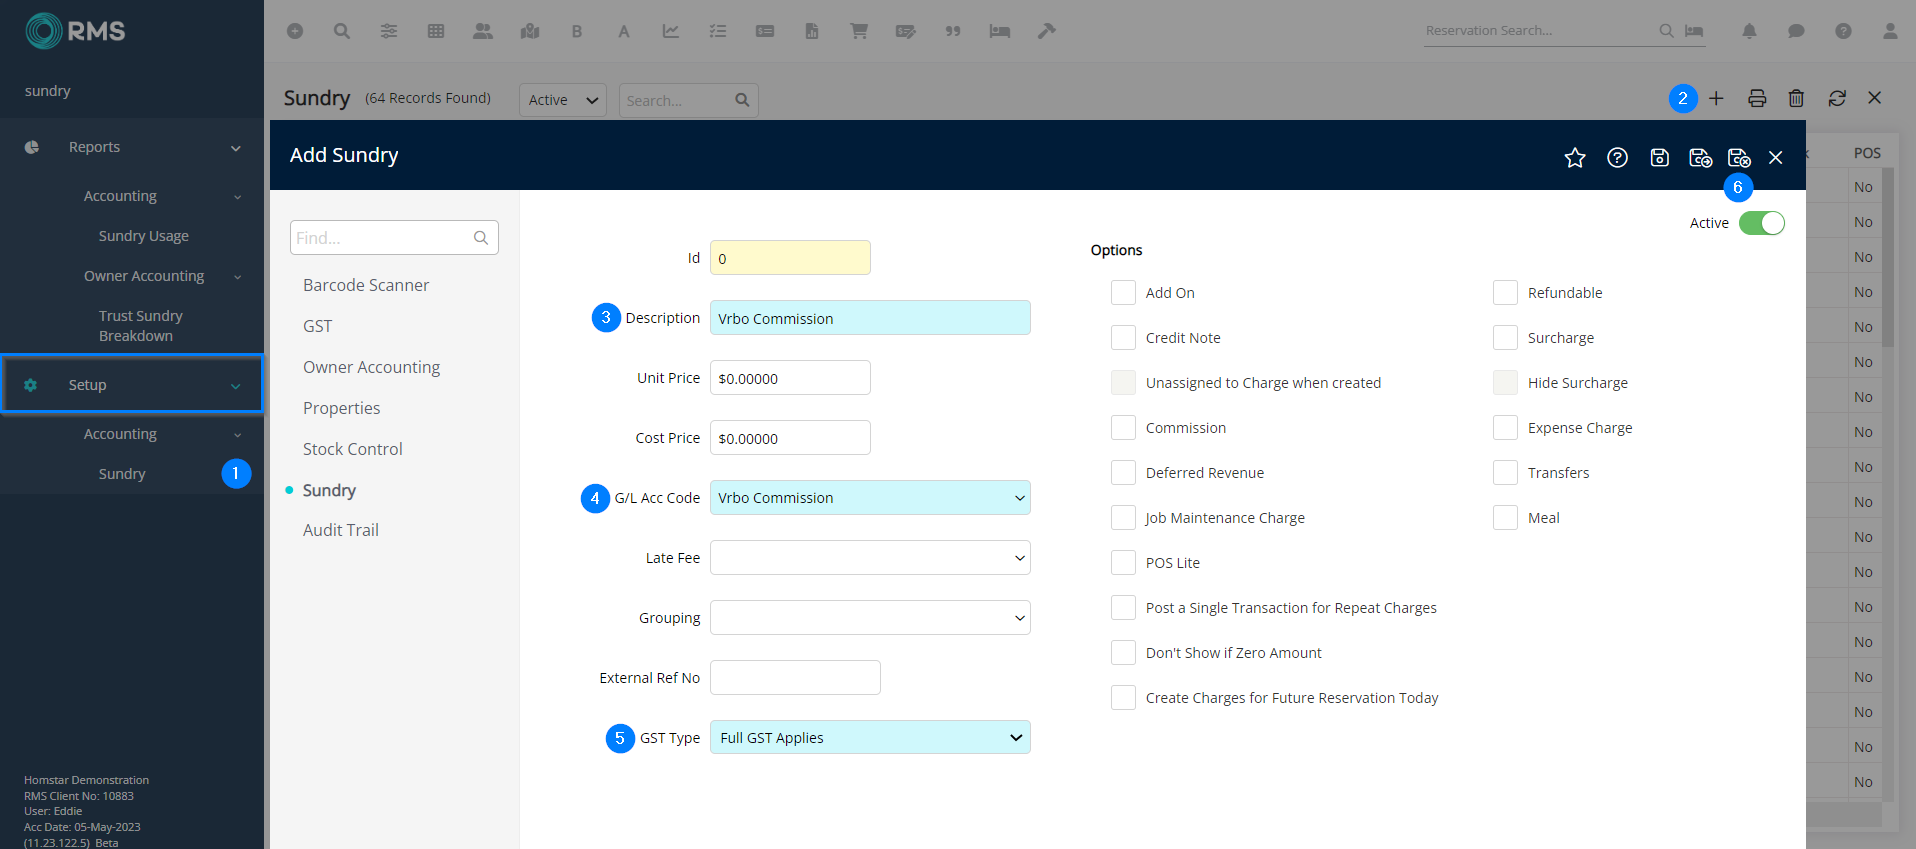Open Sundry Usage report link
1916x849 pixels.
(x=143, y=236)
